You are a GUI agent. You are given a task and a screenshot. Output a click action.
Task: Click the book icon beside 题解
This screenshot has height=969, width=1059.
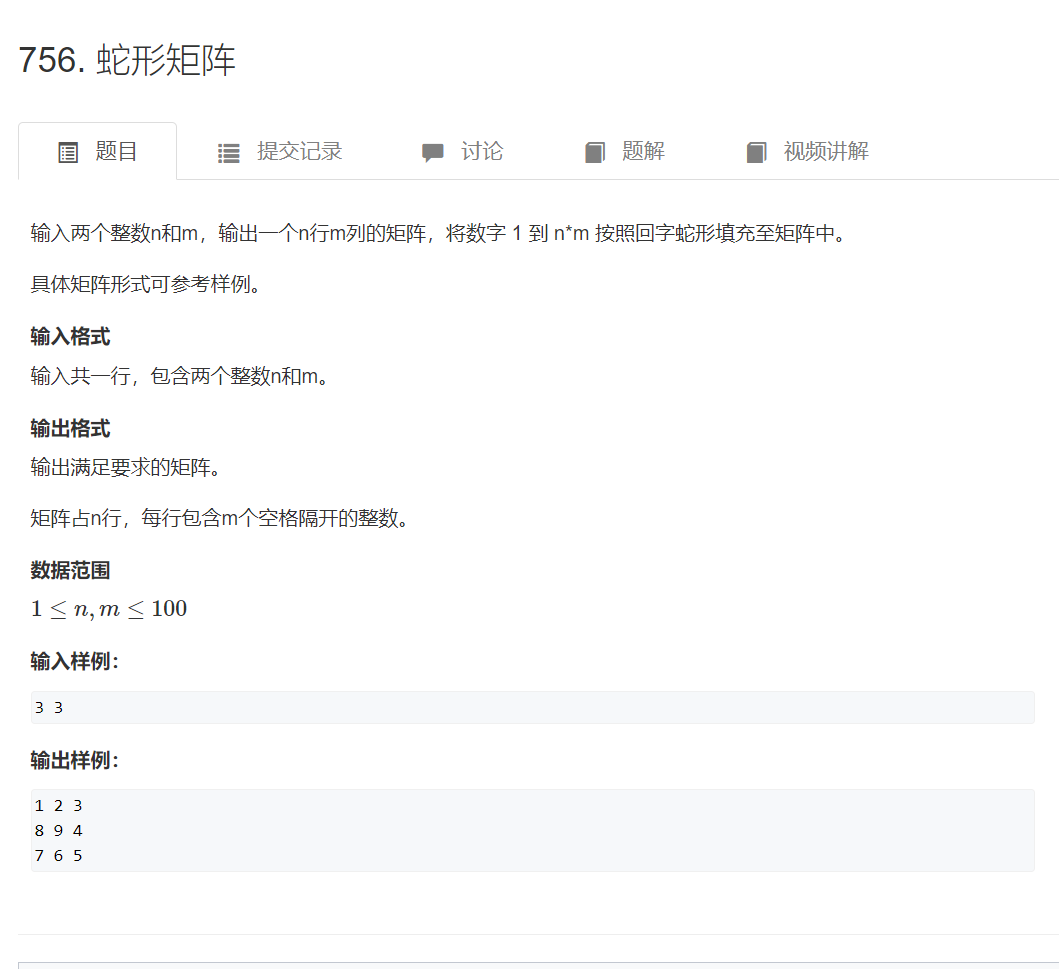[595, 151]
